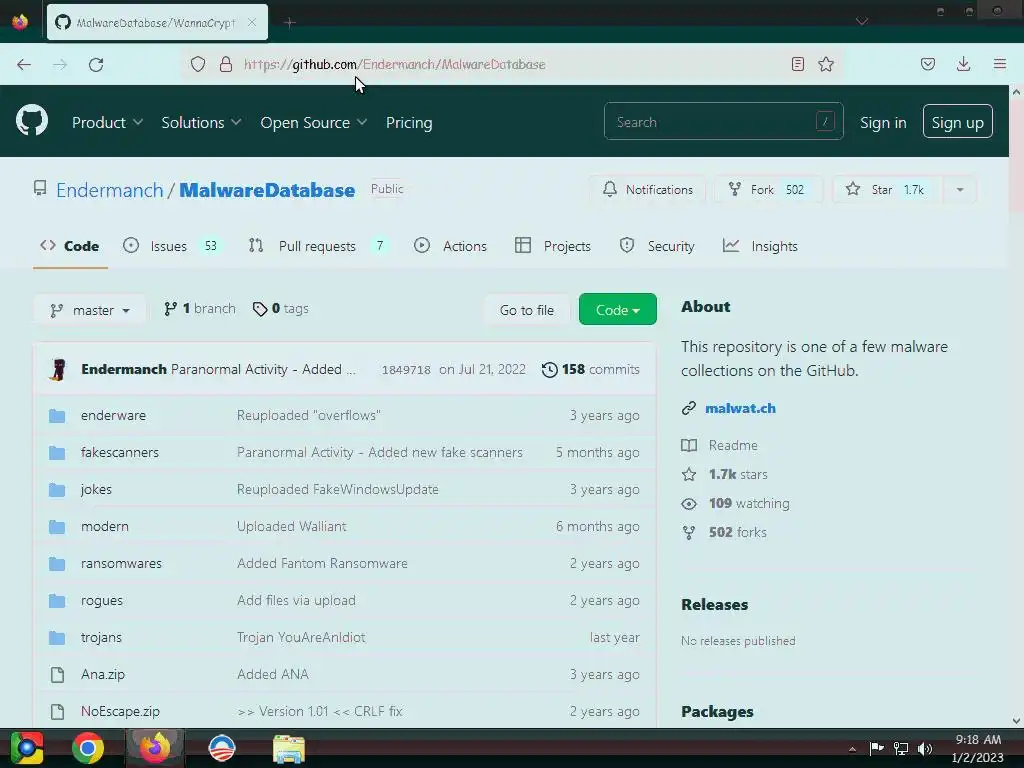Click the Notifications button
This screenshot has height=768, width=1024.
648,189
